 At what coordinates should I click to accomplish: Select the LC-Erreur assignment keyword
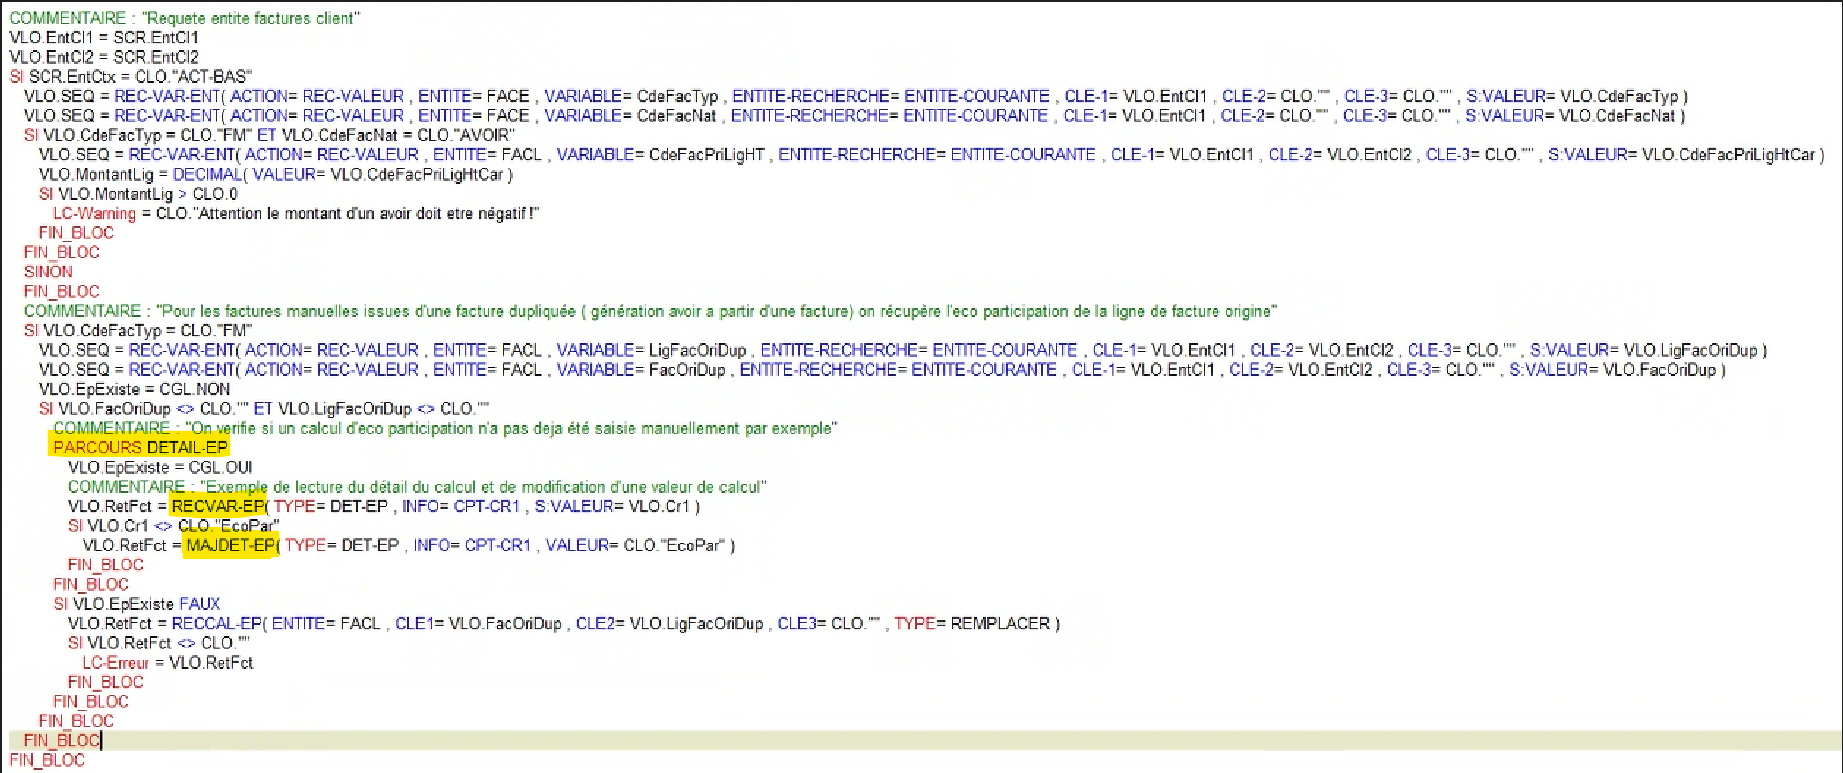pyautogui.click(x=115, y=662)
